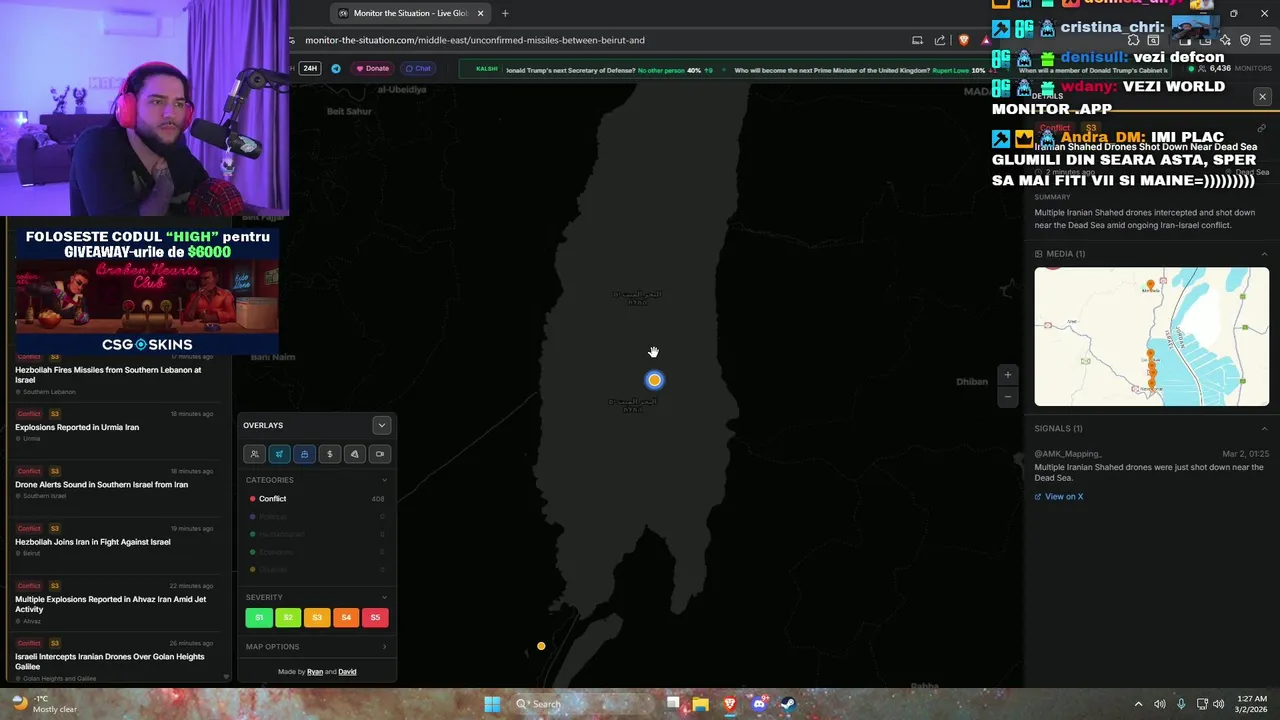Toggle severity S4 filter
Screen dimensions: 1280x720
(346, 617)
